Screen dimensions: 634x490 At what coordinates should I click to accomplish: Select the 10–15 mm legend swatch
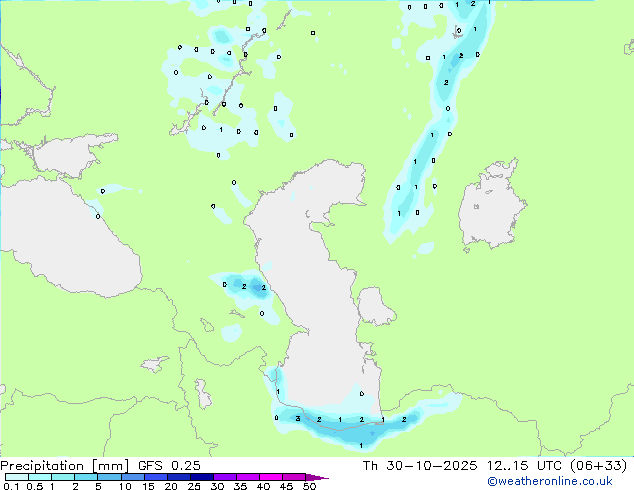[x=133, y=477]
